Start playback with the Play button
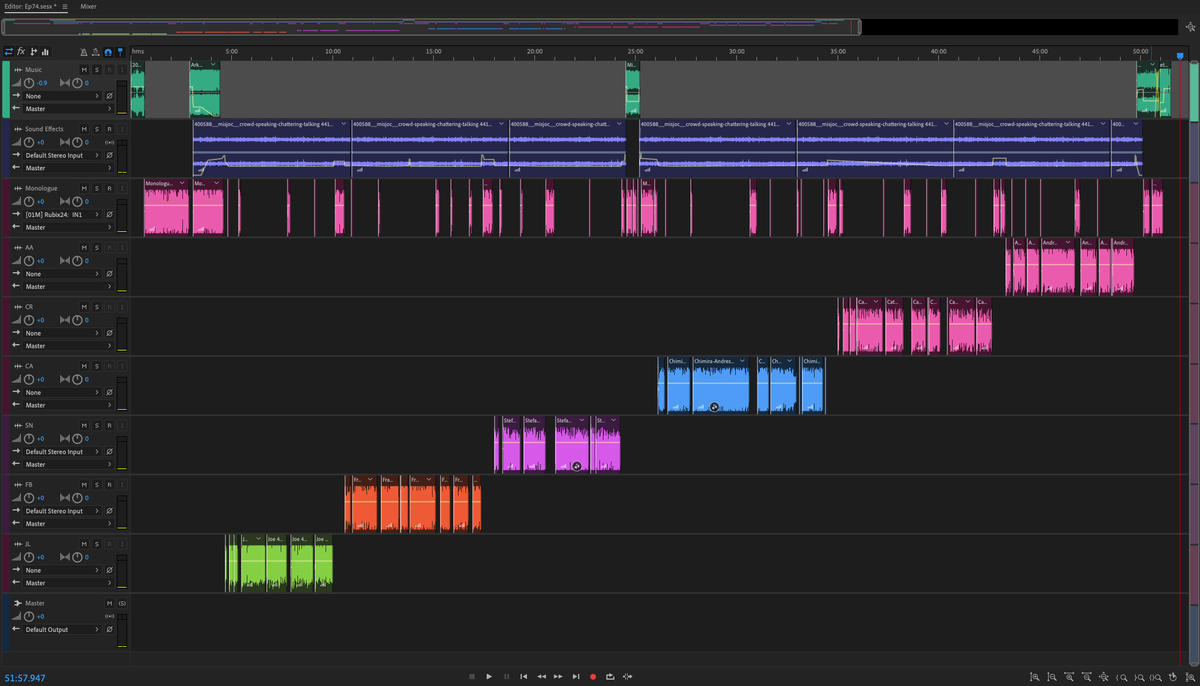 (x=489, y=677)
